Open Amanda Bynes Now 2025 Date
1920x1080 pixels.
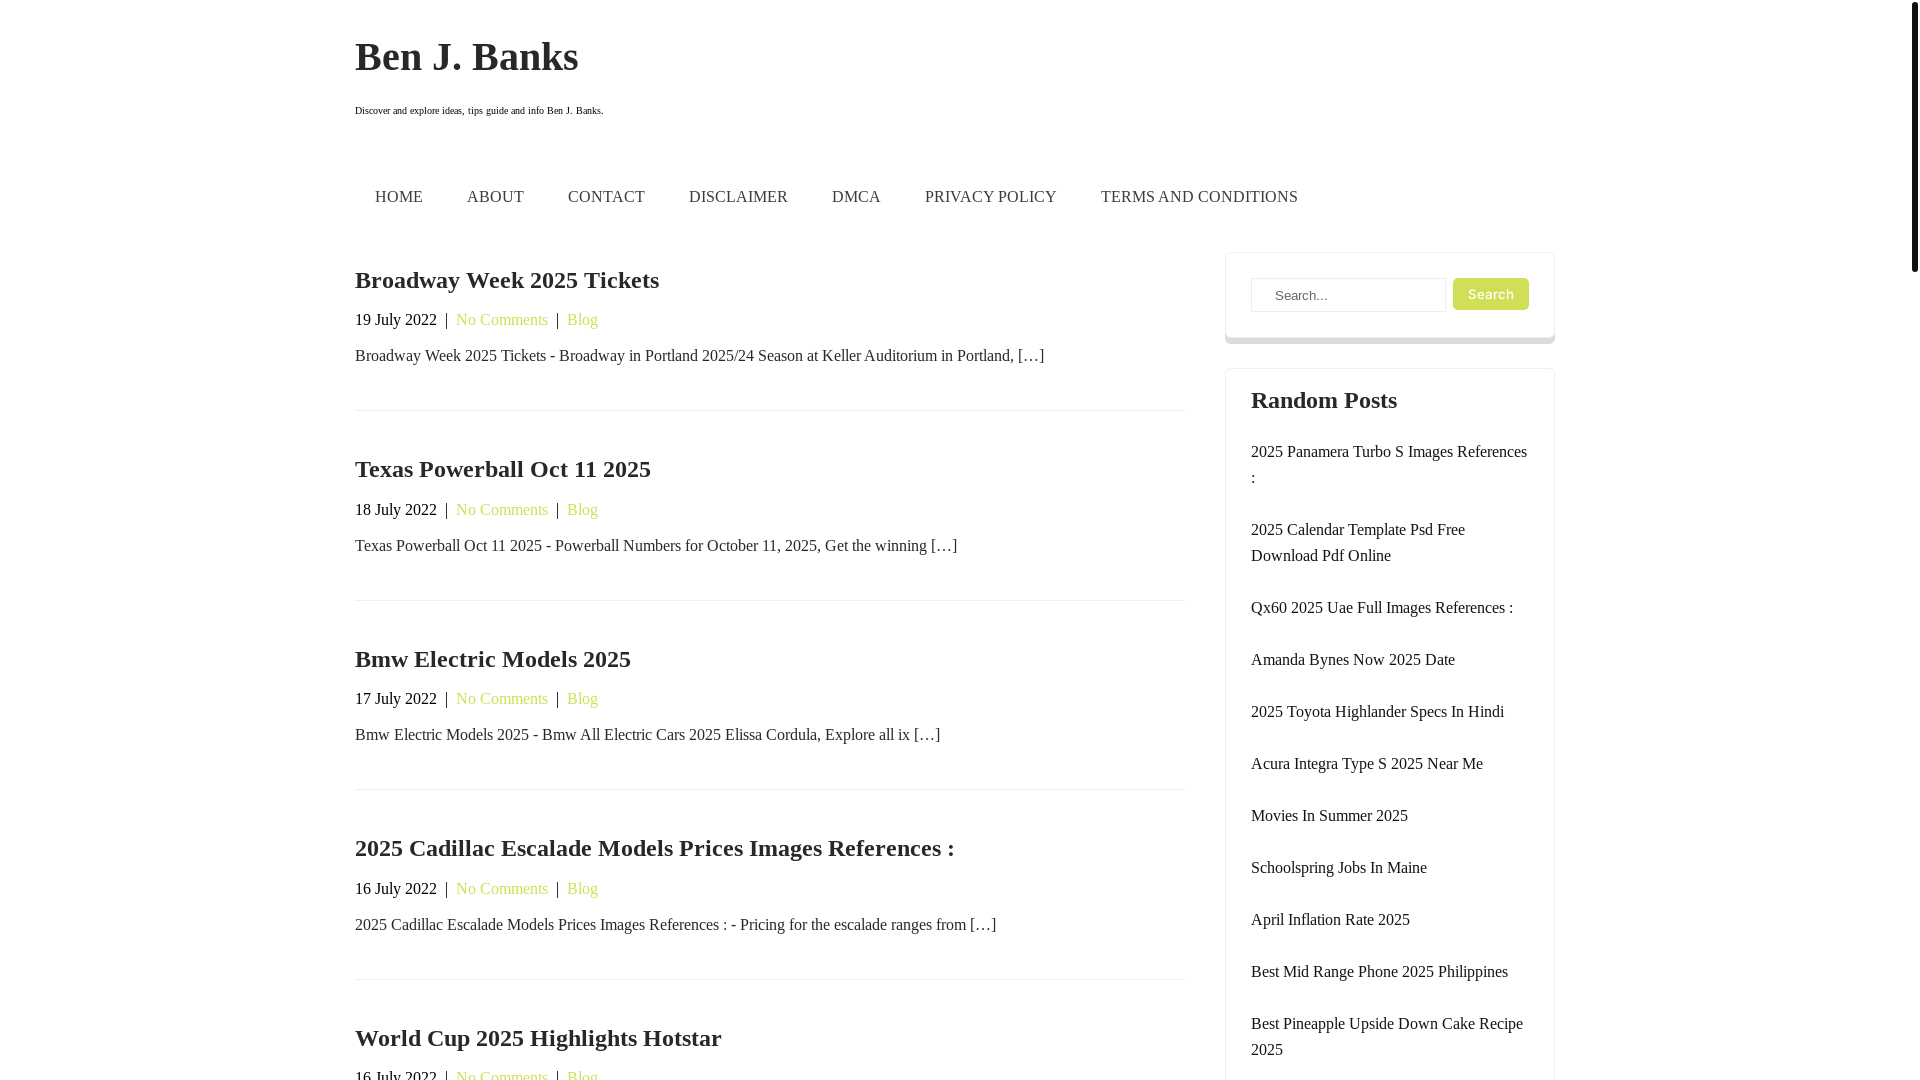(x=1353, y=660)
